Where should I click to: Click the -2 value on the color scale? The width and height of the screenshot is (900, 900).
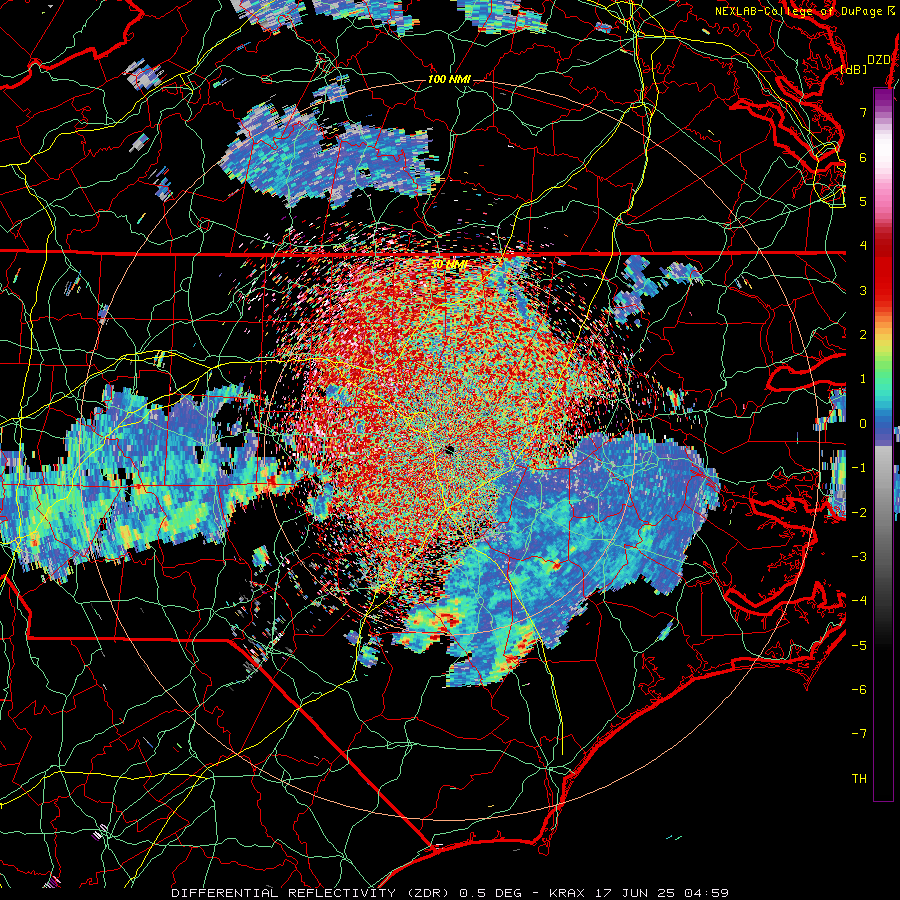click(x=859, y=512)
